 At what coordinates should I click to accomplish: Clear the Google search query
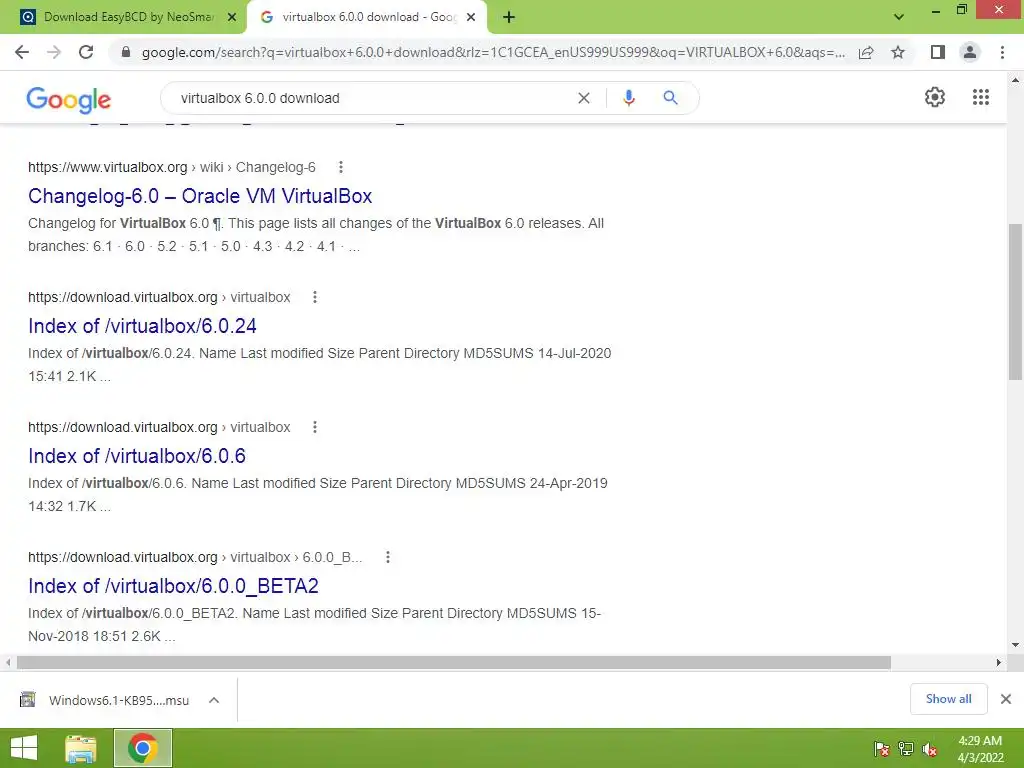pos(584,98)
